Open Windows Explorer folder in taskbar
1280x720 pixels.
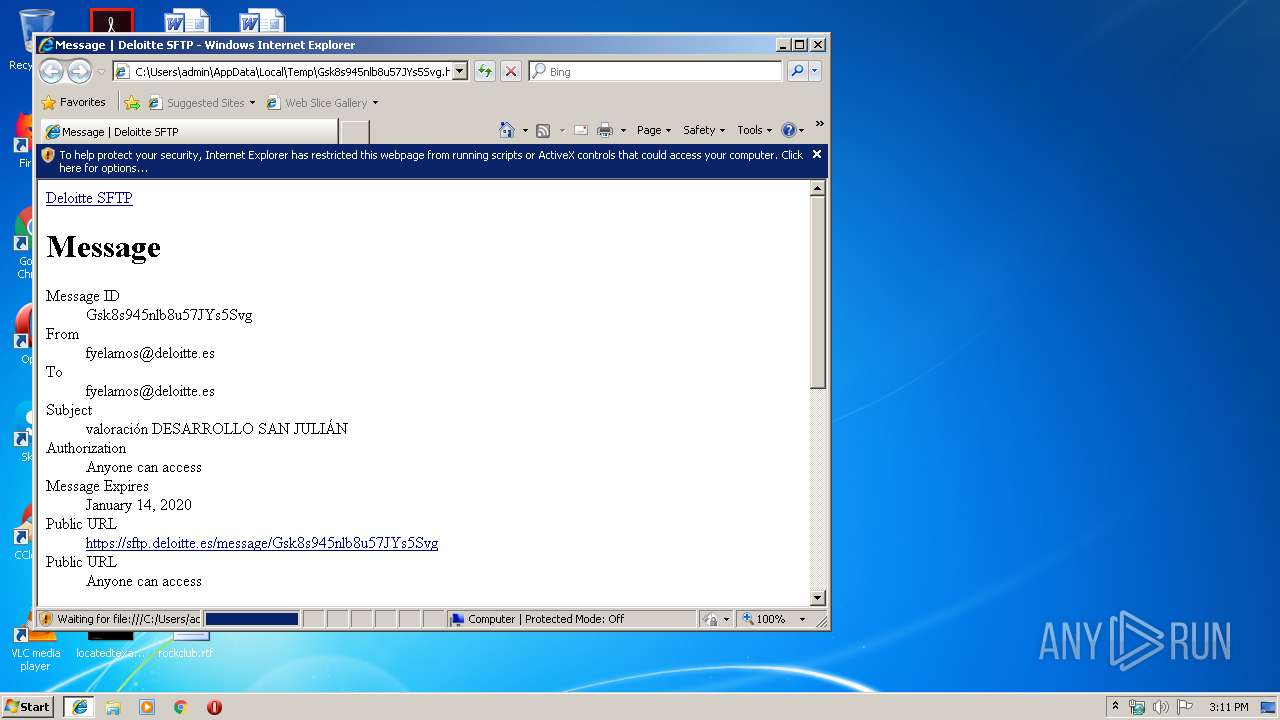pyautogui.click(x=113, y=707)
